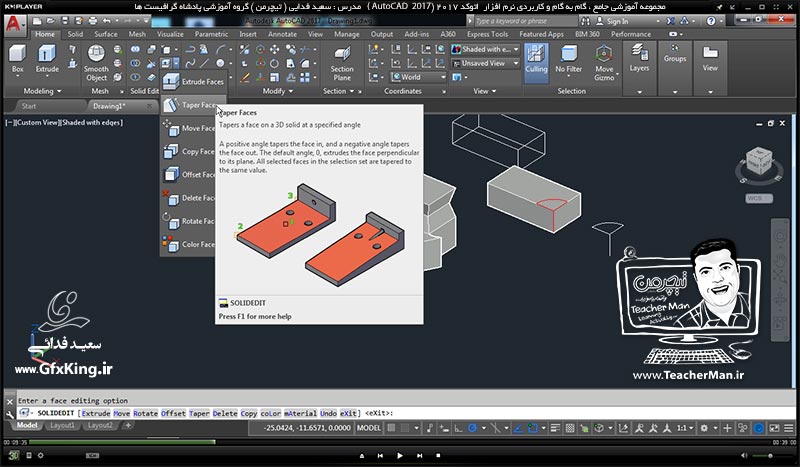Choose Taper Faces from the flyout
The image size is (800, 467).
(194, 105)
